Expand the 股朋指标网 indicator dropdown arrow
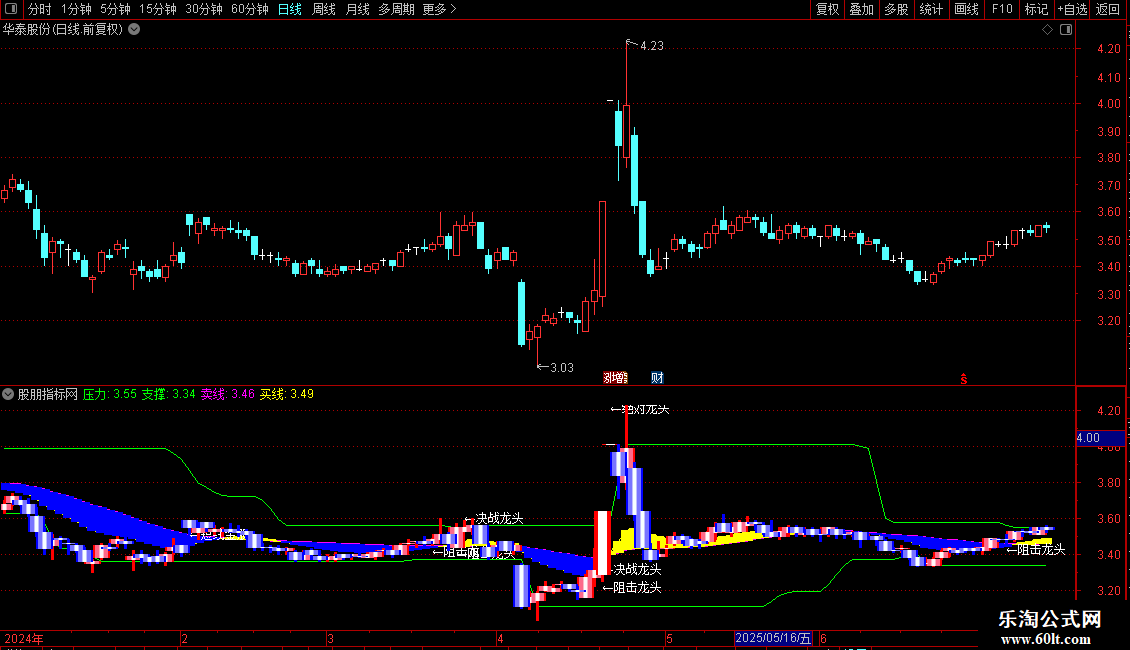 click(8, 394)
